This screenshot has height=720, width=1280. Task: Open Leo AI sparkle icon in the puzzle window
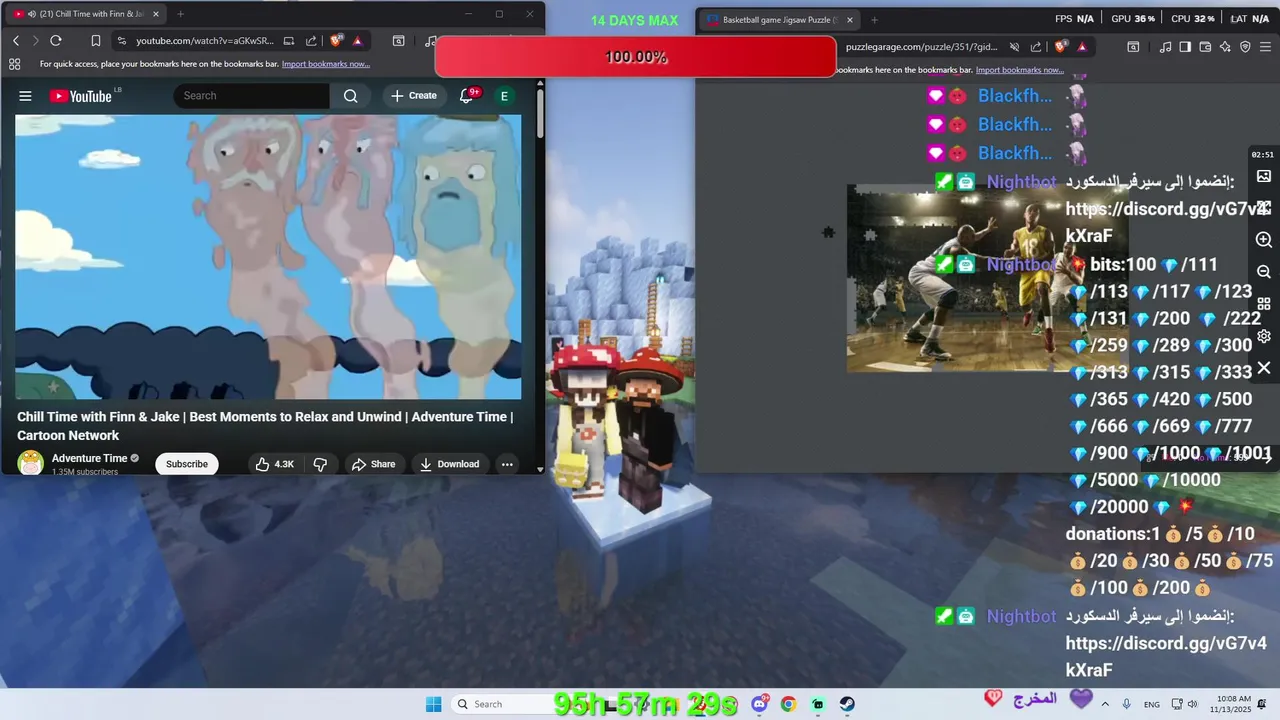pyautogui.click(x=1225, y=46)
